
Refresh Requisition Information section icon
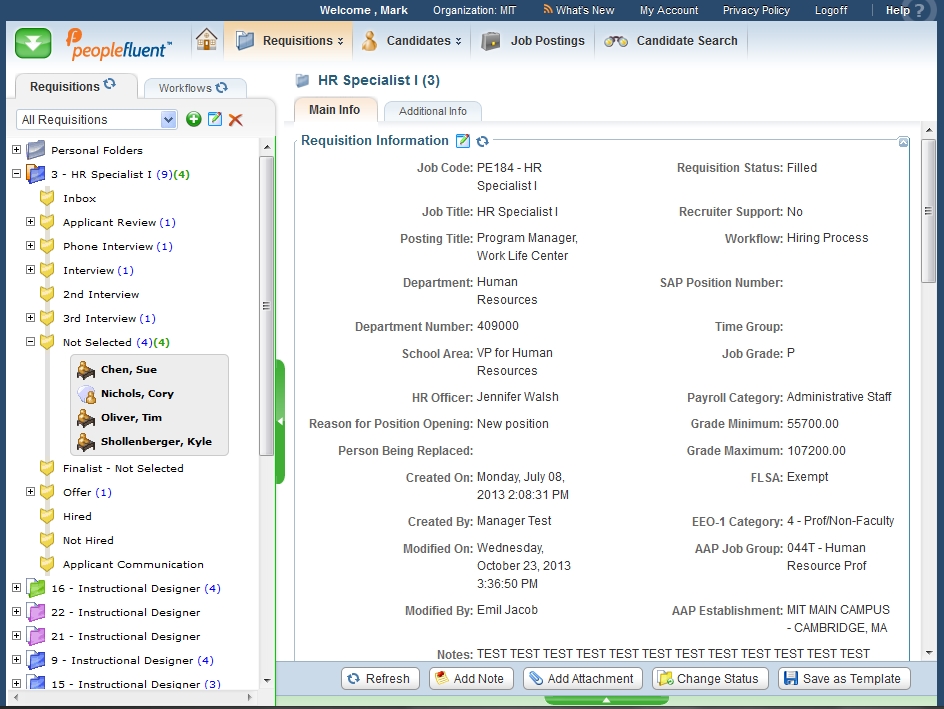483,141
